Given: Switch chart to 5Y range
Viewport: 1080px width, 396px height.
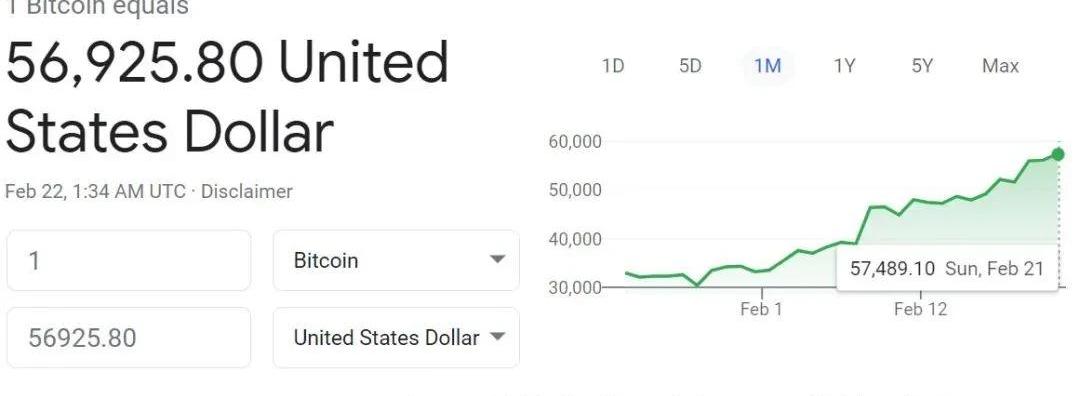Looking at the screenshot, I should click(922, 66).
